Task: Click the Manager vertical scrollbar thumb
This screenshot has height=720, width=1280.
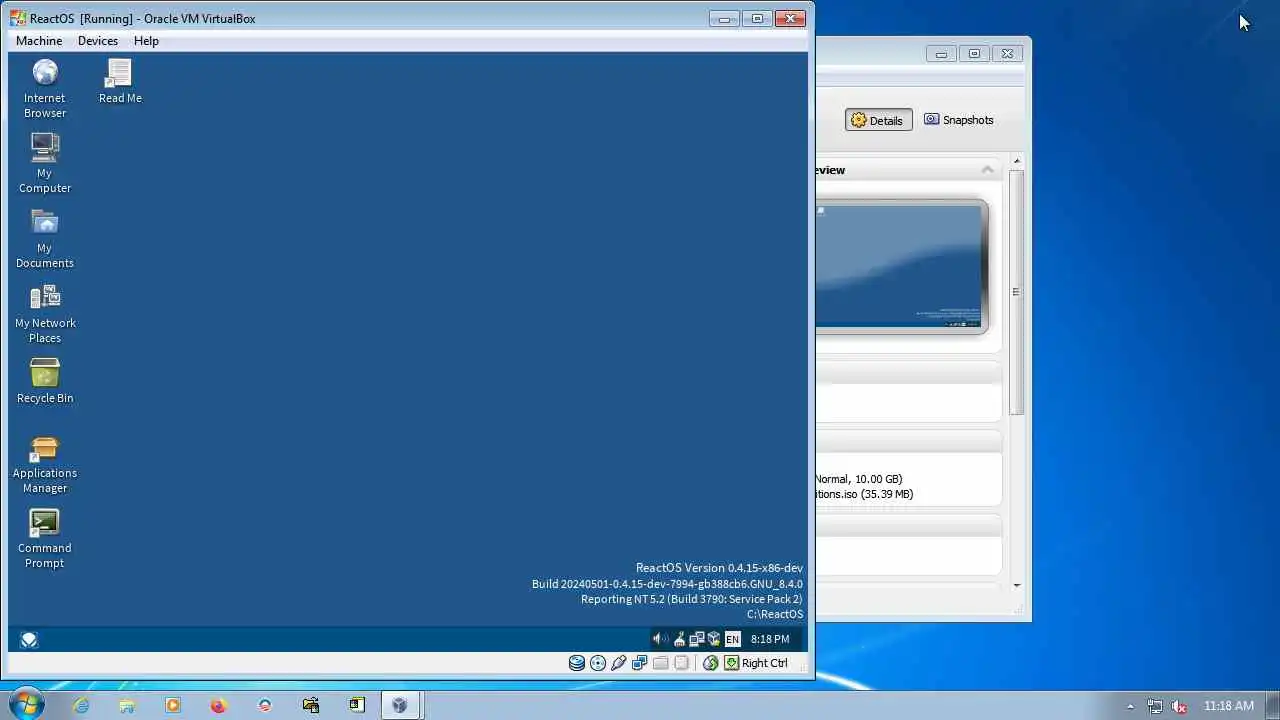Action: tap(1017, 292)
